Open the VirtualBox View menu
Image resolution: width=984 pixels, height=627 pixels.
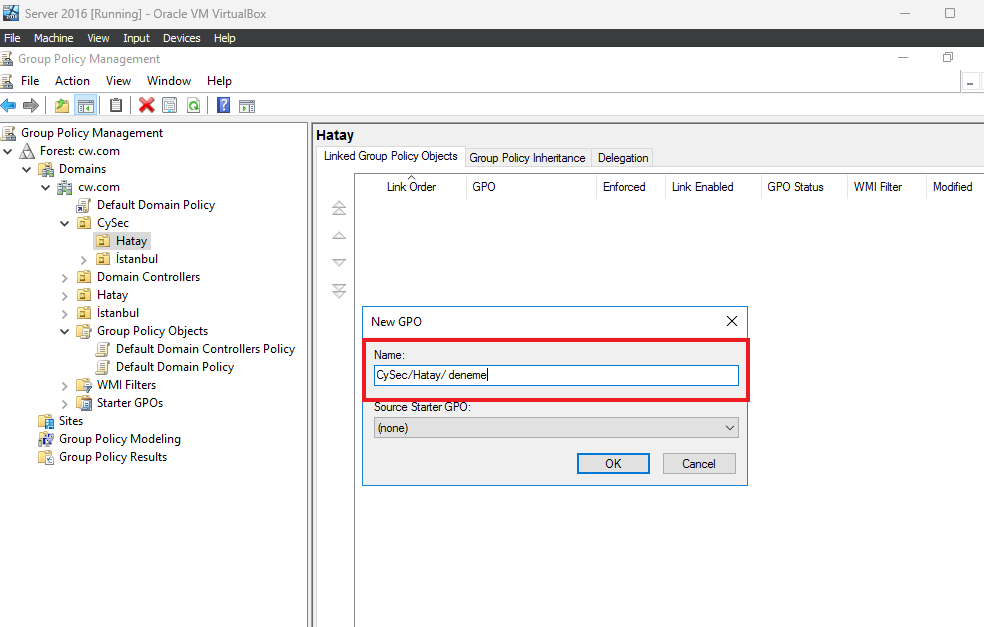click(x=98, y=38)
